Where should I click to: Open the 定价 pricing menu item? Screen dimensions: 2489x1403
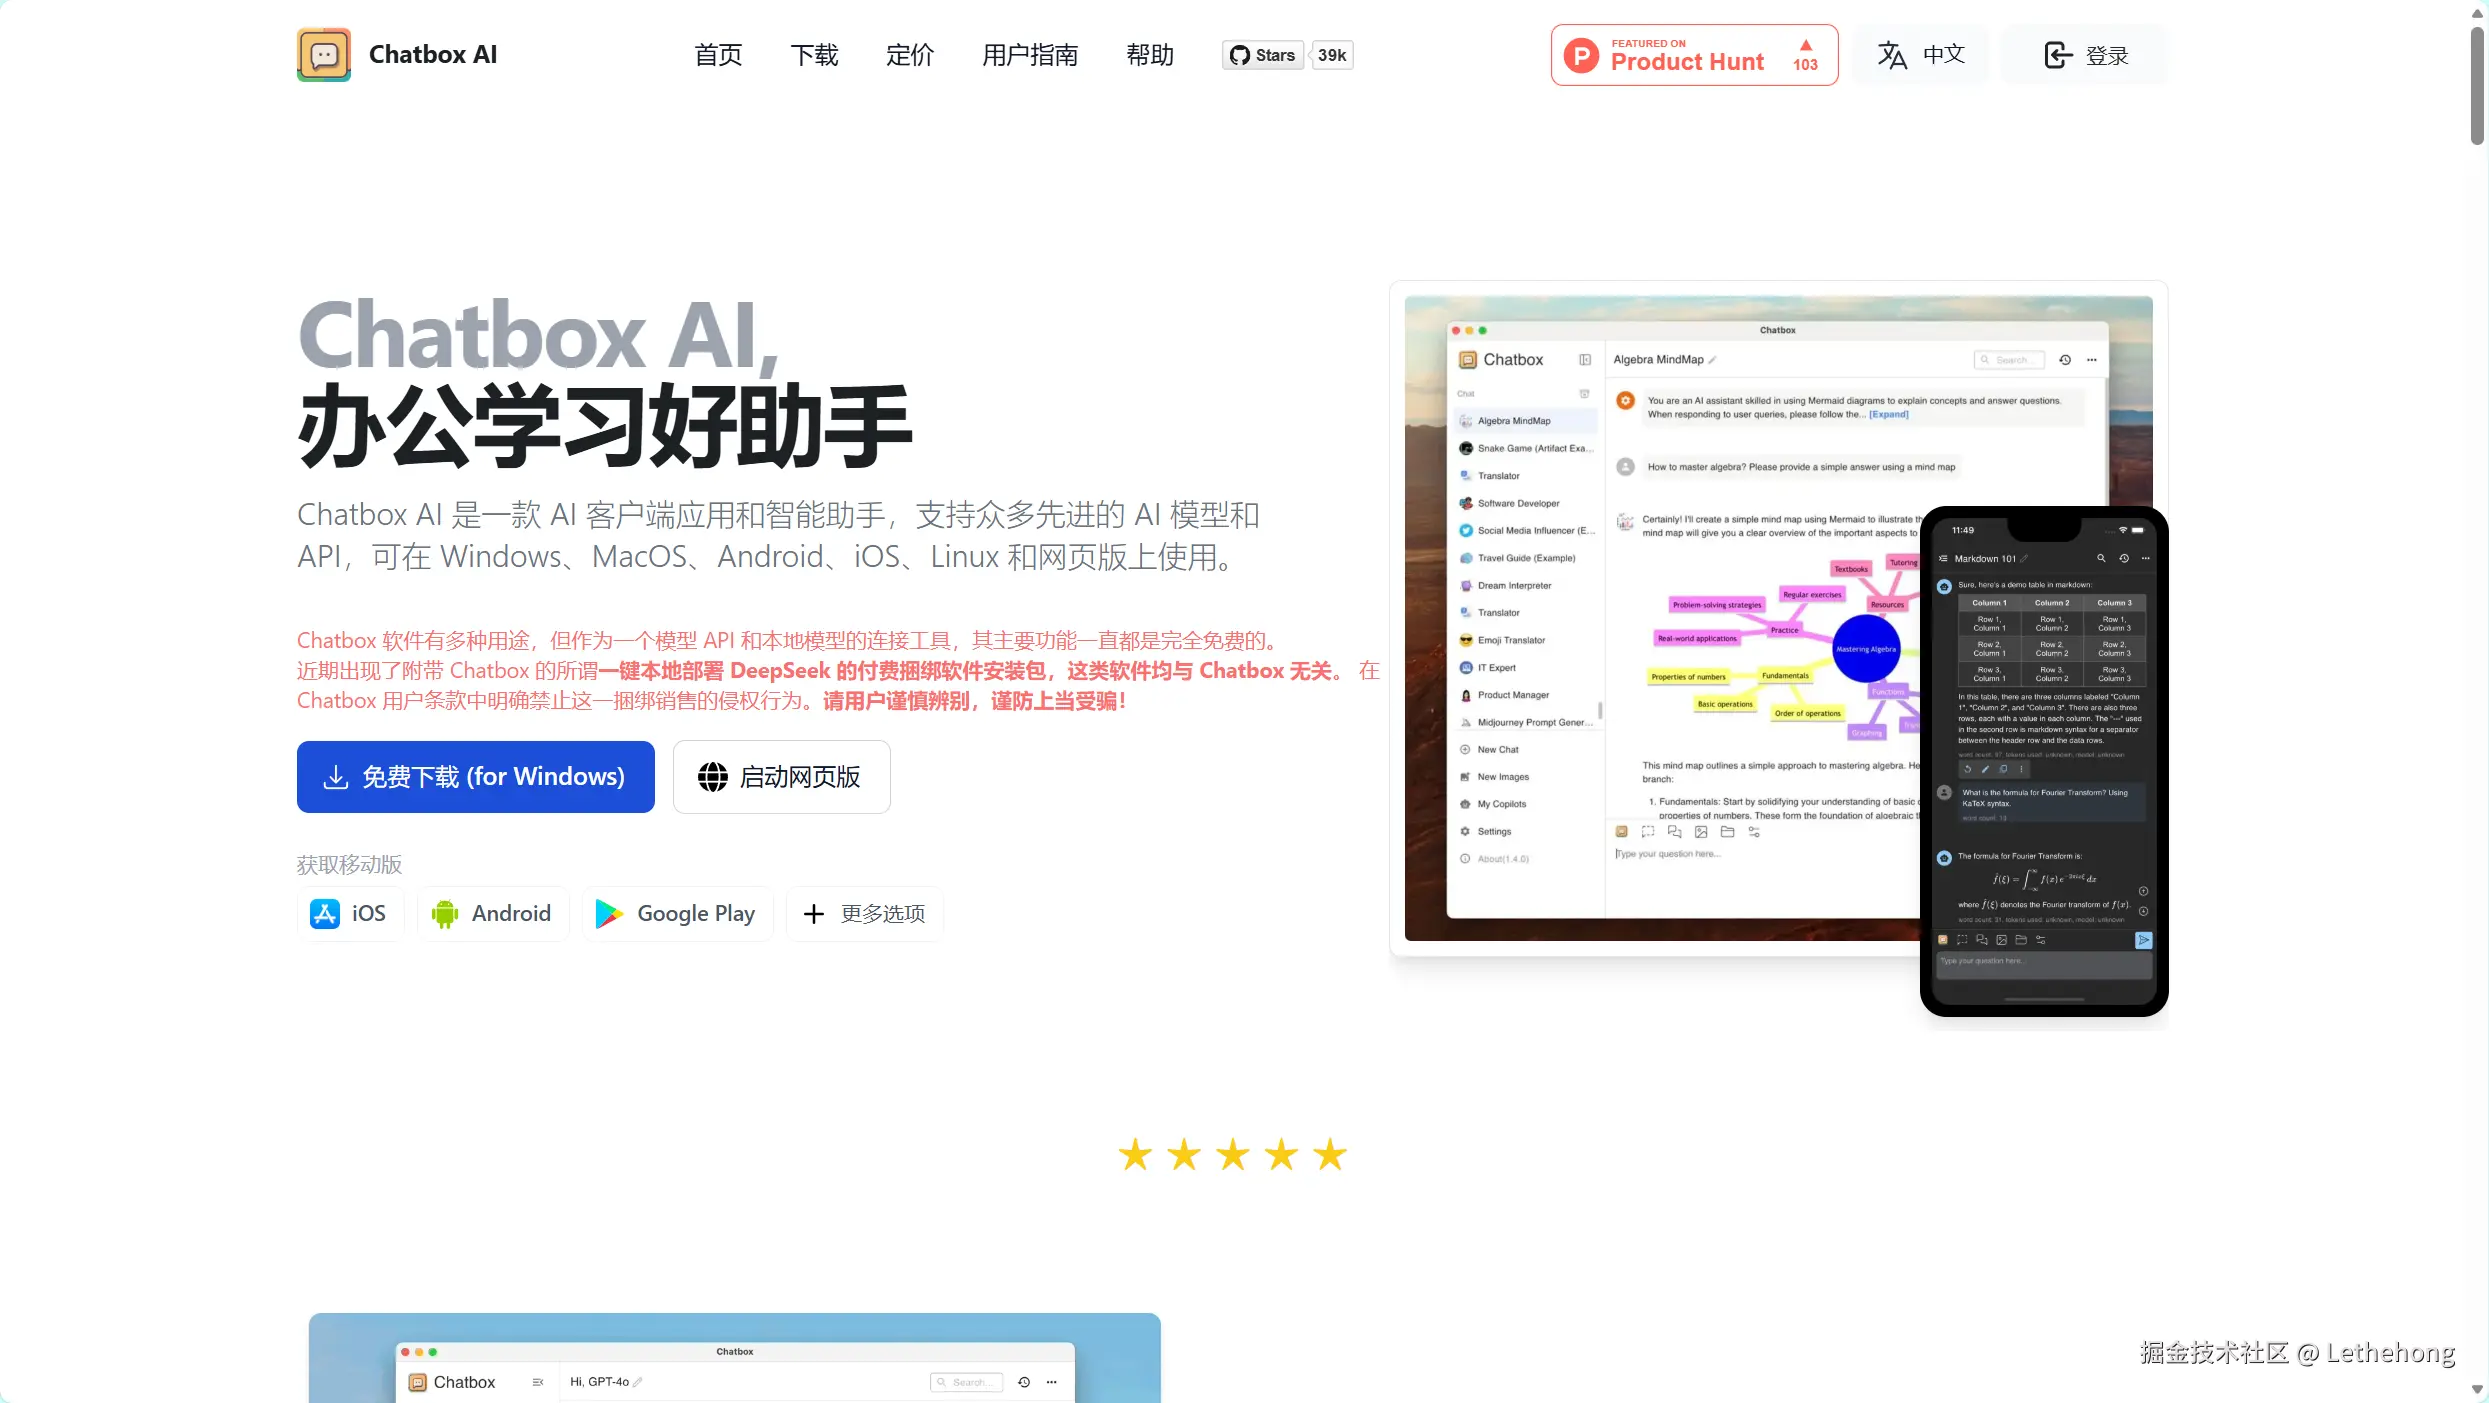point(909,55)
